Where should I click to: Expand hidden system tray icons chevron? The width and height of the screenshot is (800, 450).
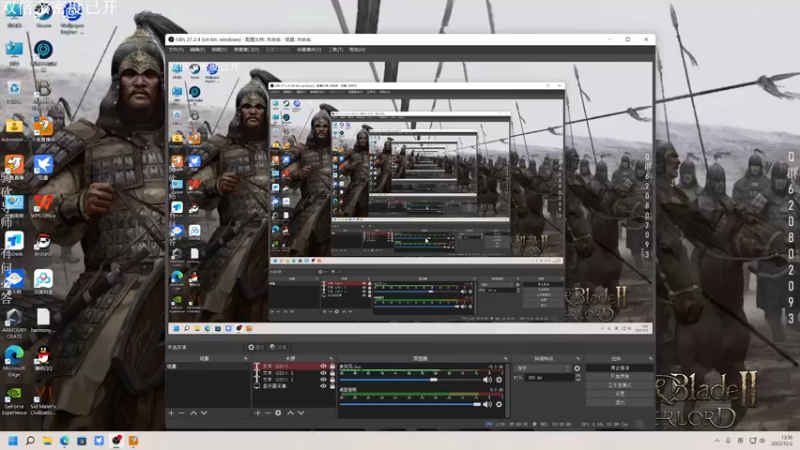point(717,440)
